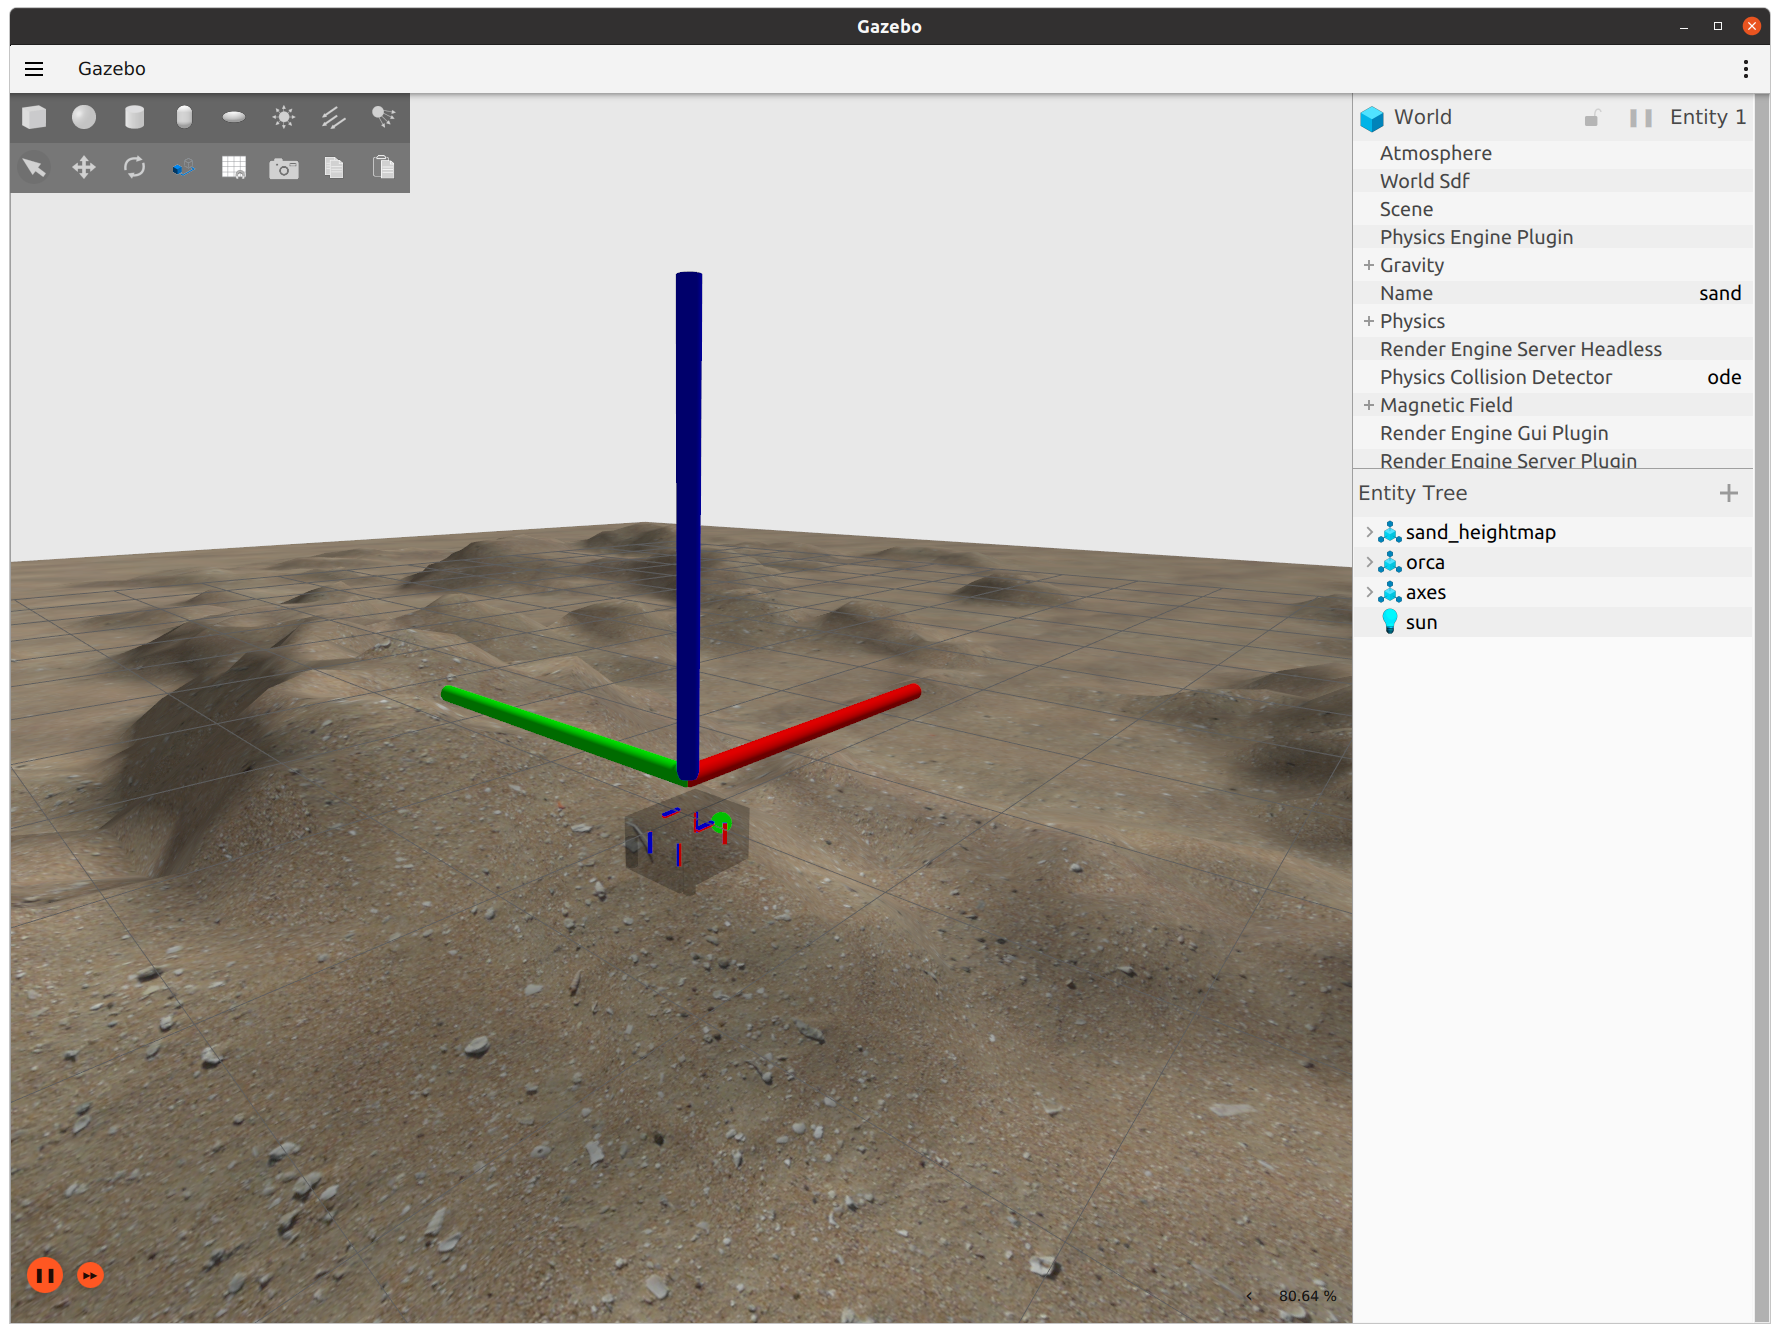
Task: Pause the simulation
Action: tap(45, 1275)
